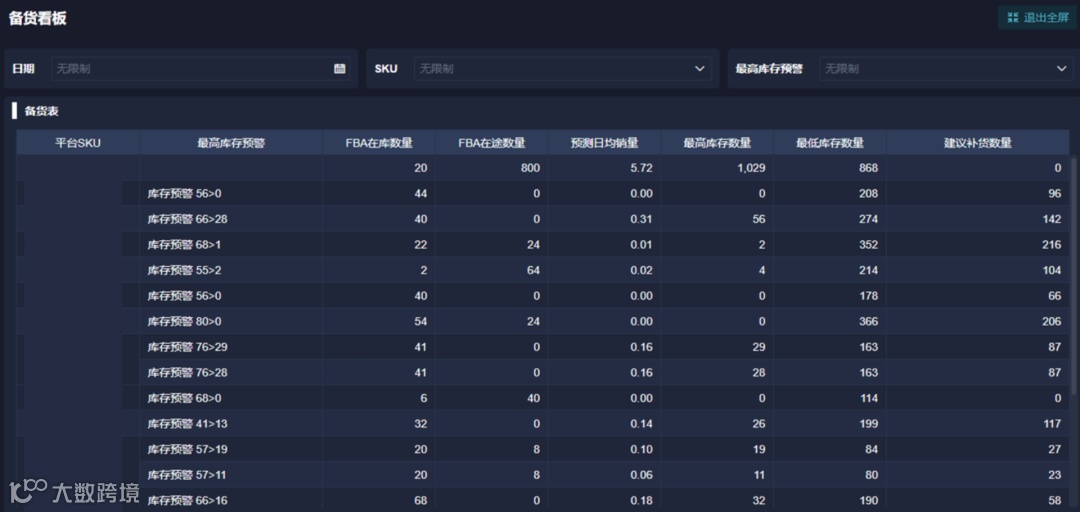Click the FBA在途数量 column header
This screenshot has width=1080, height=512.
492,143
